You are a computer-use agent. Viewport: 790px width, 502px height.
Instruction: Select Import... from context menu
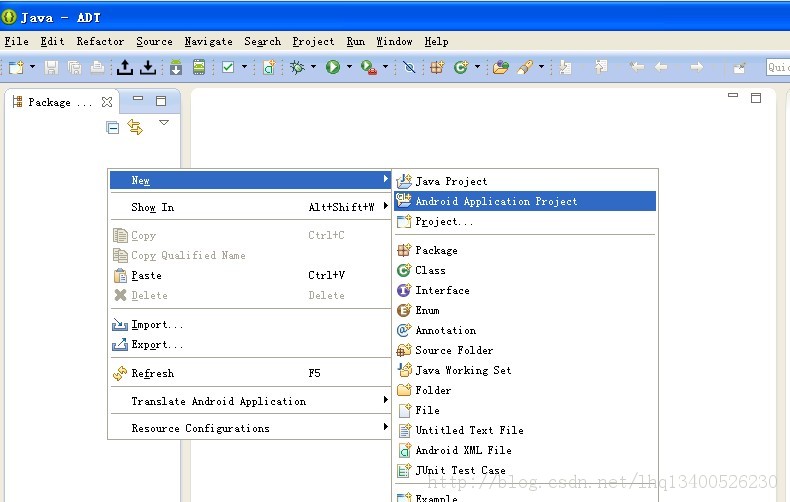(250, 325)
